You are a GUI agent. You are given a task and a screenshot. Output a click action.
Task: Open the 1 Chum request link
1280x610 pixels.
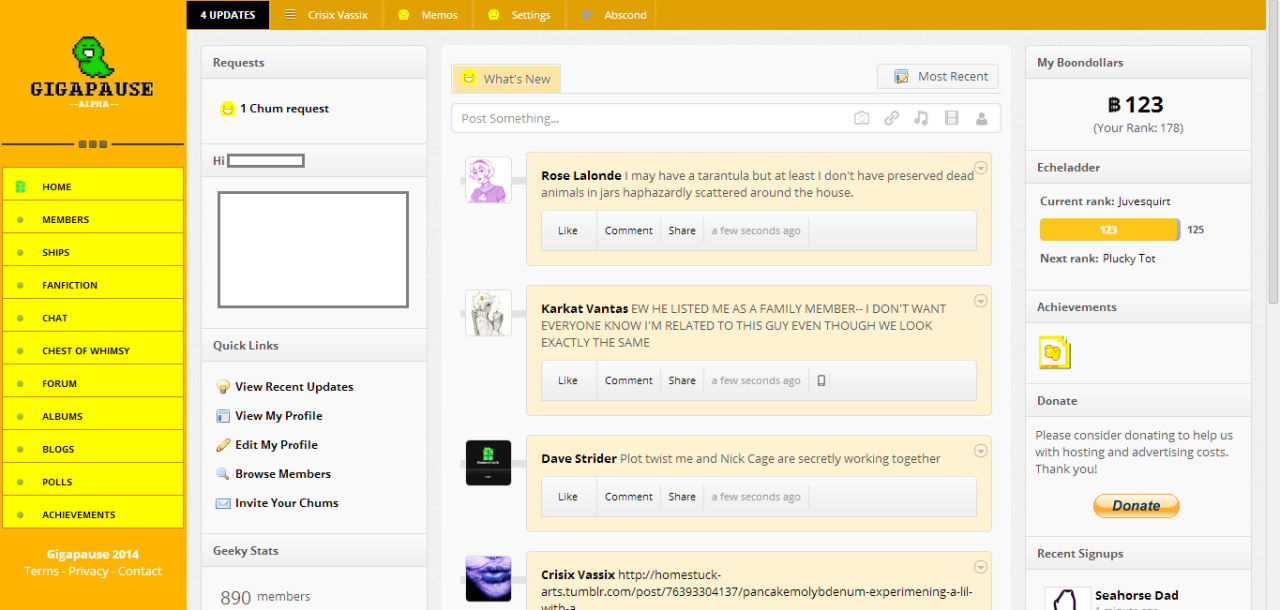pyautogui.click(x=284, y=108)
